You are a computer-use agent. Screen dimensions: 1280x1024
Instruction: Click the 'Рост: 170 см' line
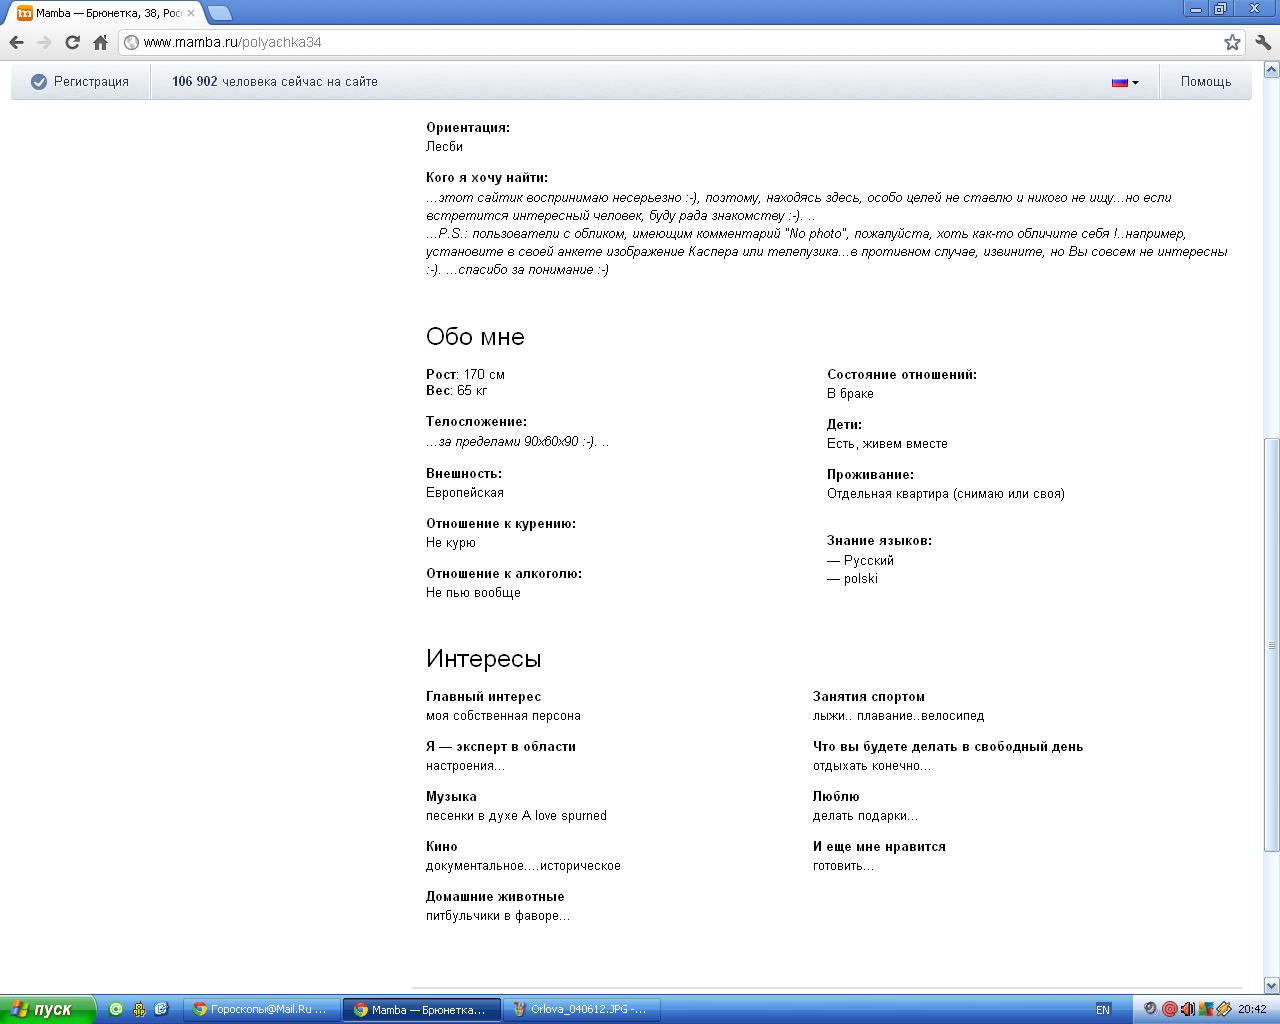465,374
